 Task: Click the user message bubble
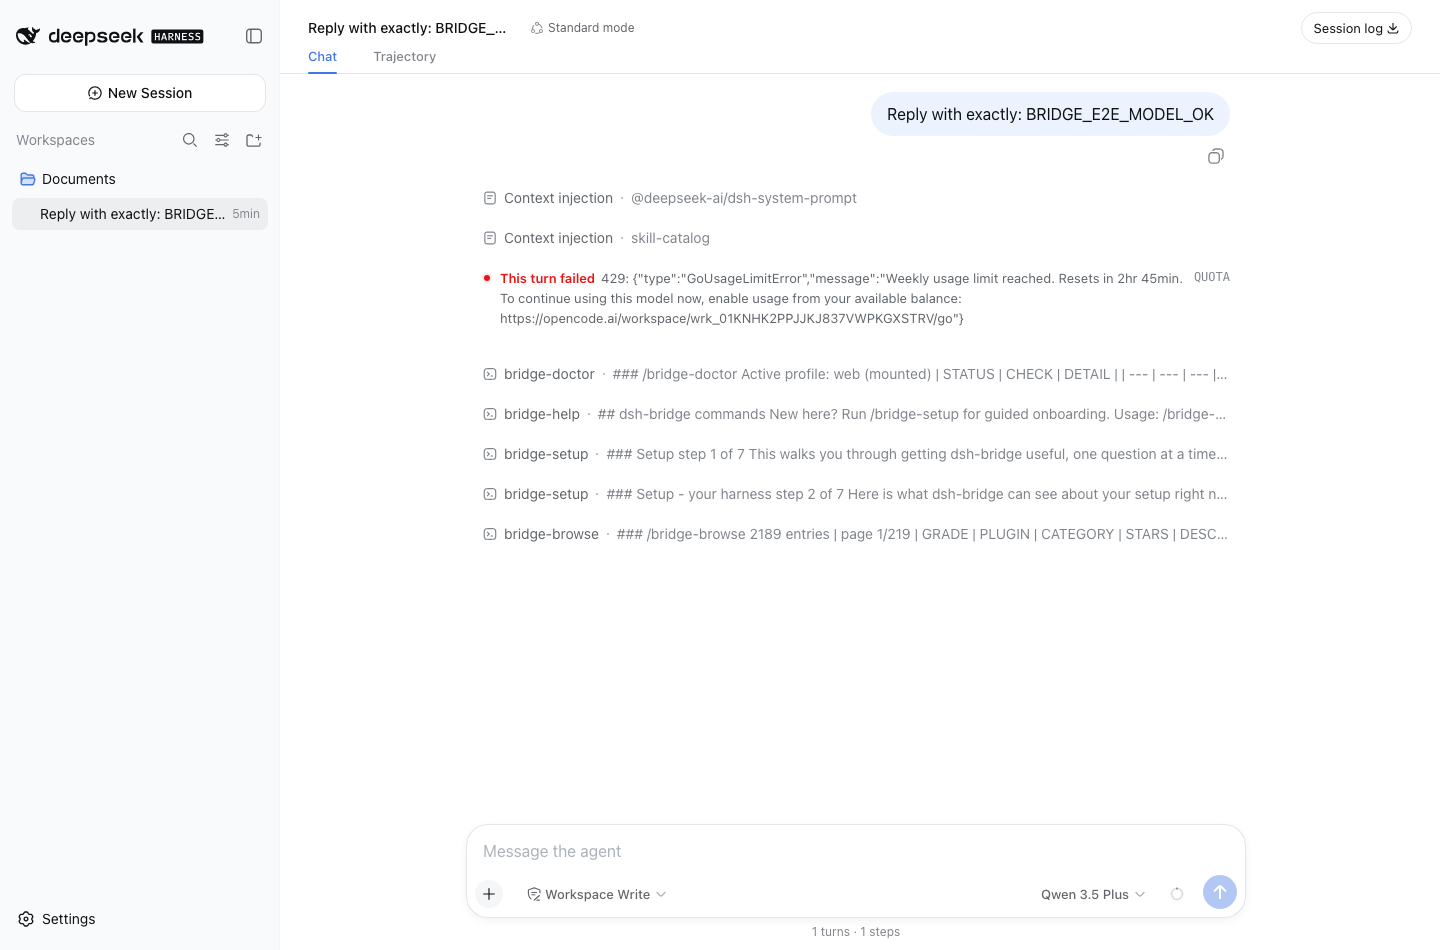(1050, 114)
